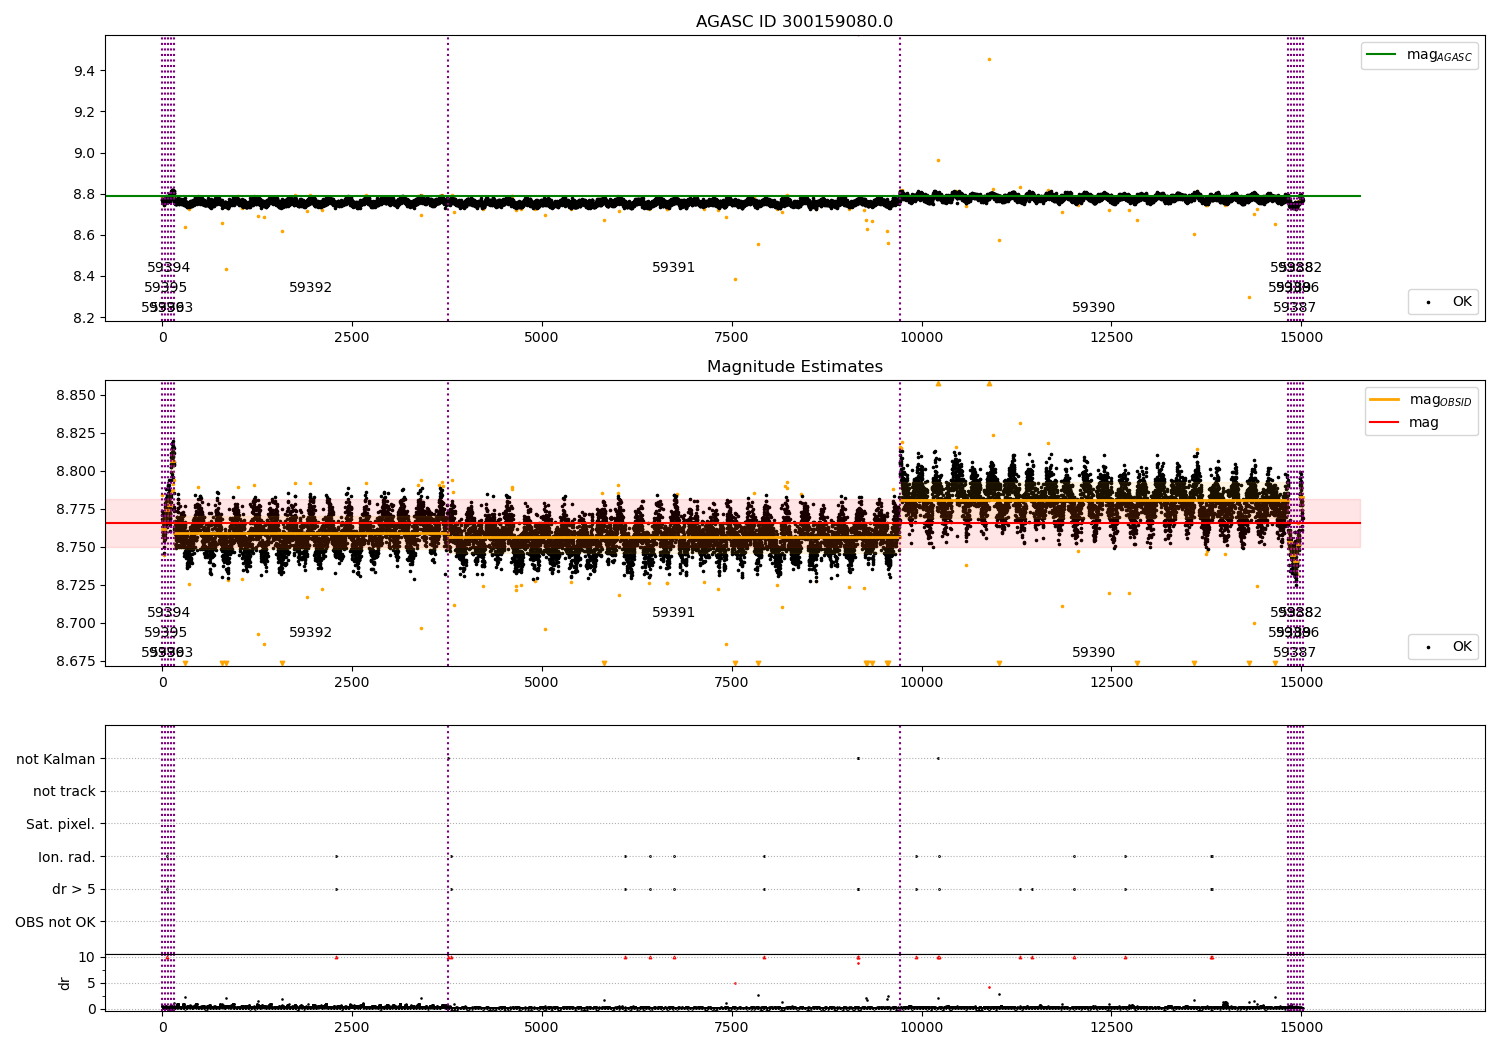Click the orange outlier point near 9.45 magnitude
The width and height of the screenshot is (1500, 1050).
(x=989, y=59)
